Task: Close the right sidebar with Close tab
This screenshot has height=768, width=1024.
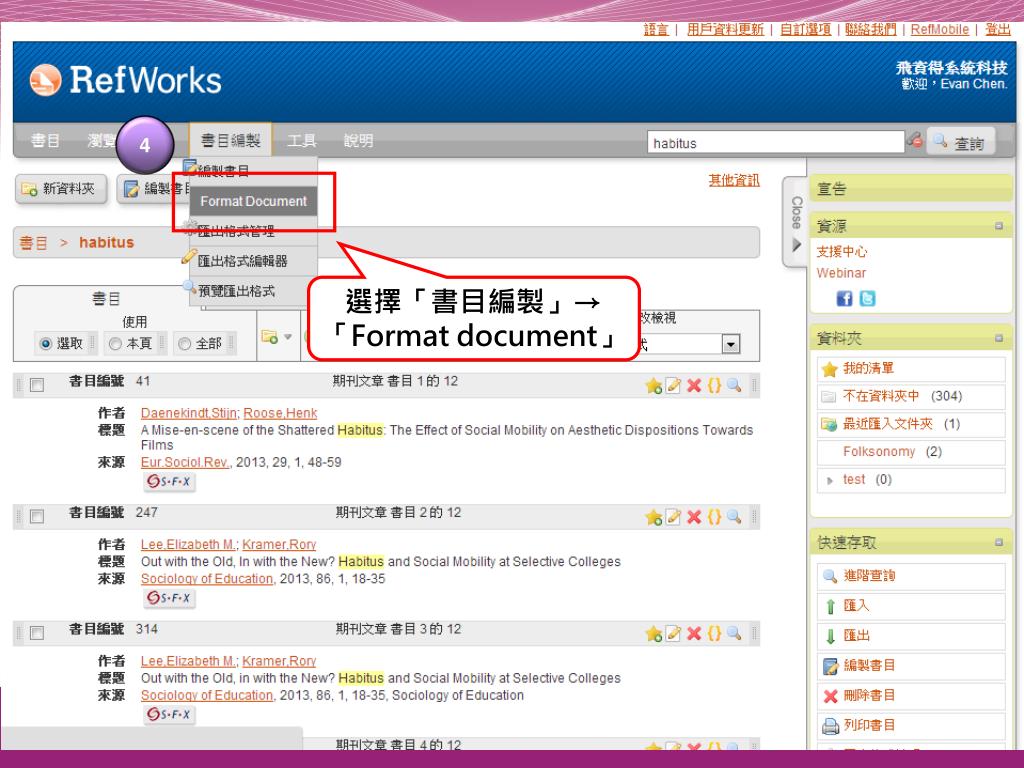Action: tap(796, 222)
